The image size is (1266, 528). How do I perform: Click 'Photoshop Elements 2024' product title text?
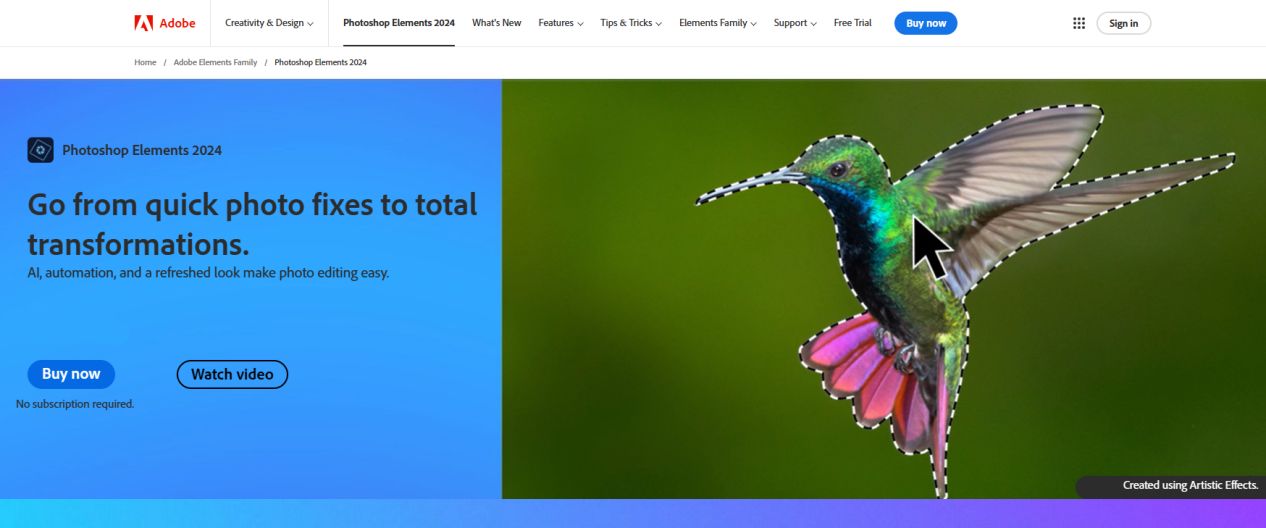pos(142,150)
